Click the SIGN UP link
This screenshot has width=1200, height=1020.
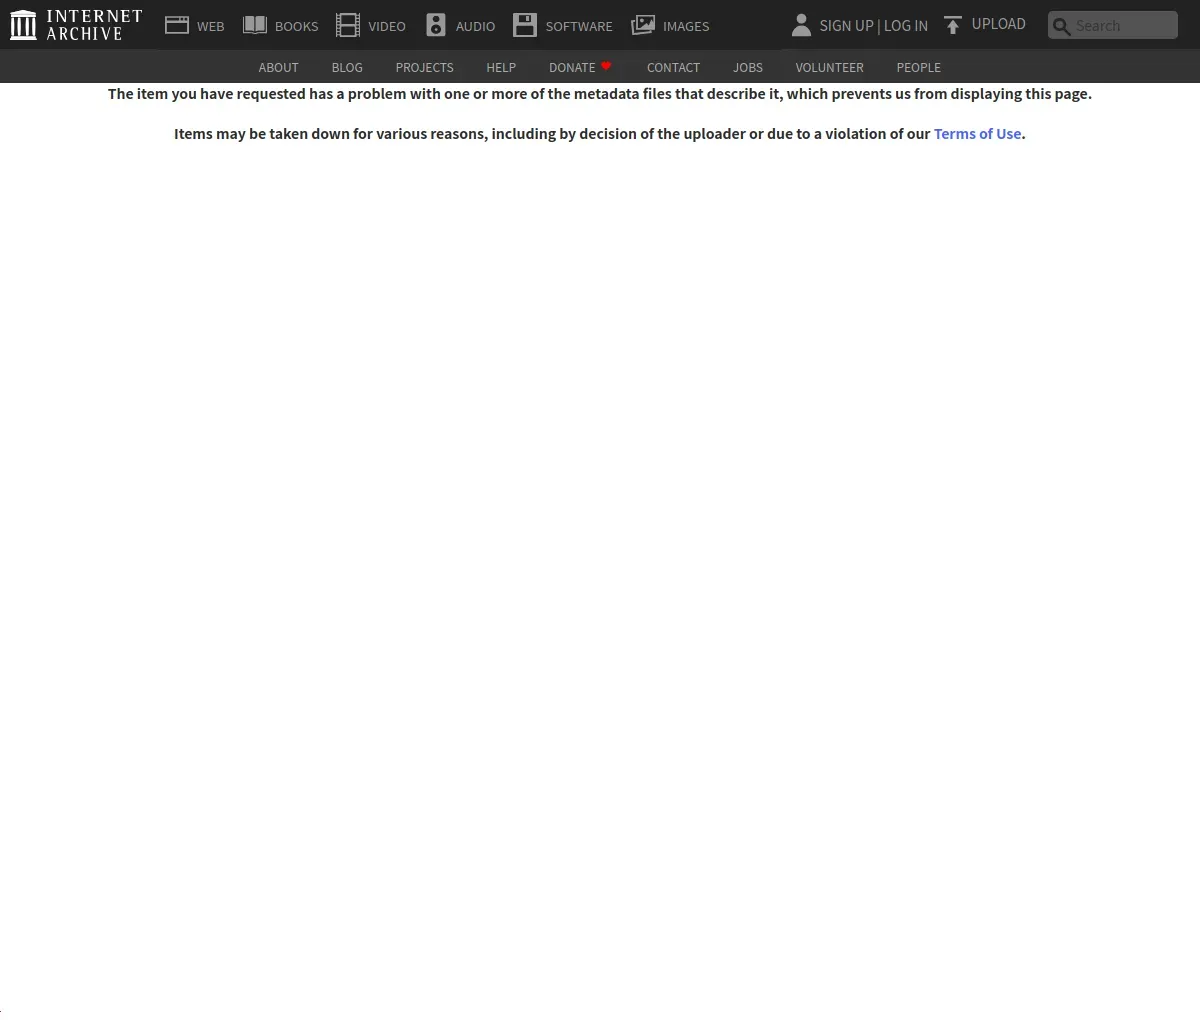[846, 26]
